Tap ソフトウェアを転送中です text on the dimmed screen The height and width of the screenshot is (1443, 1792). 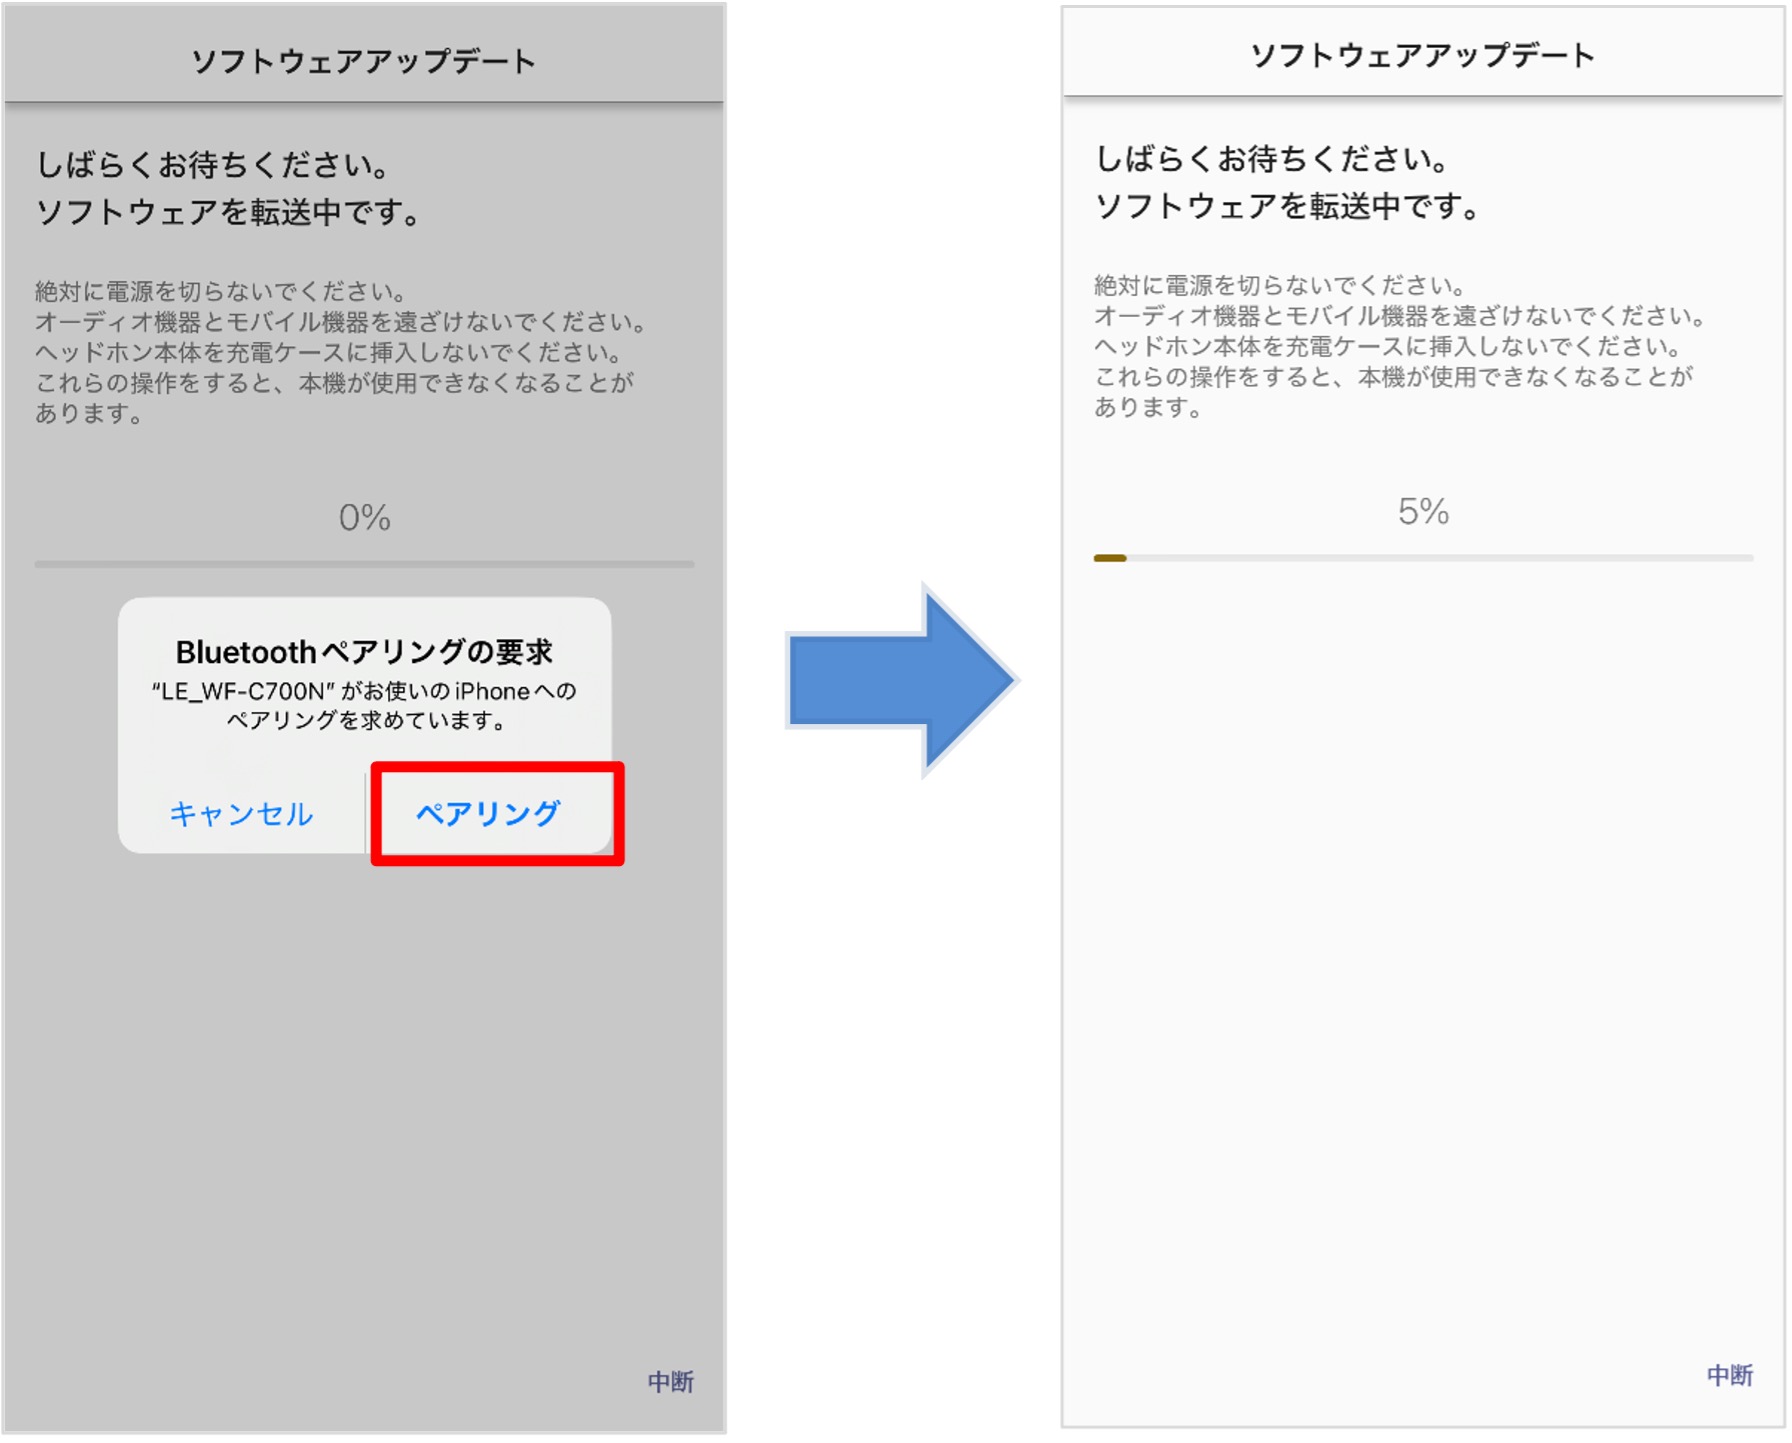(x=228, y=212)
